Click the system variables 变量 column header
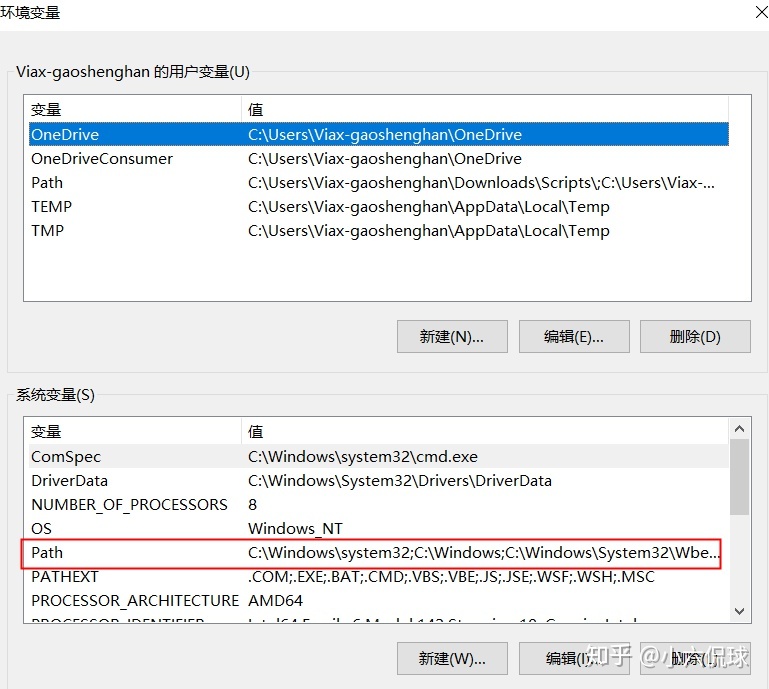The width and height of the screenshot is (769, 689). (135, 432)
